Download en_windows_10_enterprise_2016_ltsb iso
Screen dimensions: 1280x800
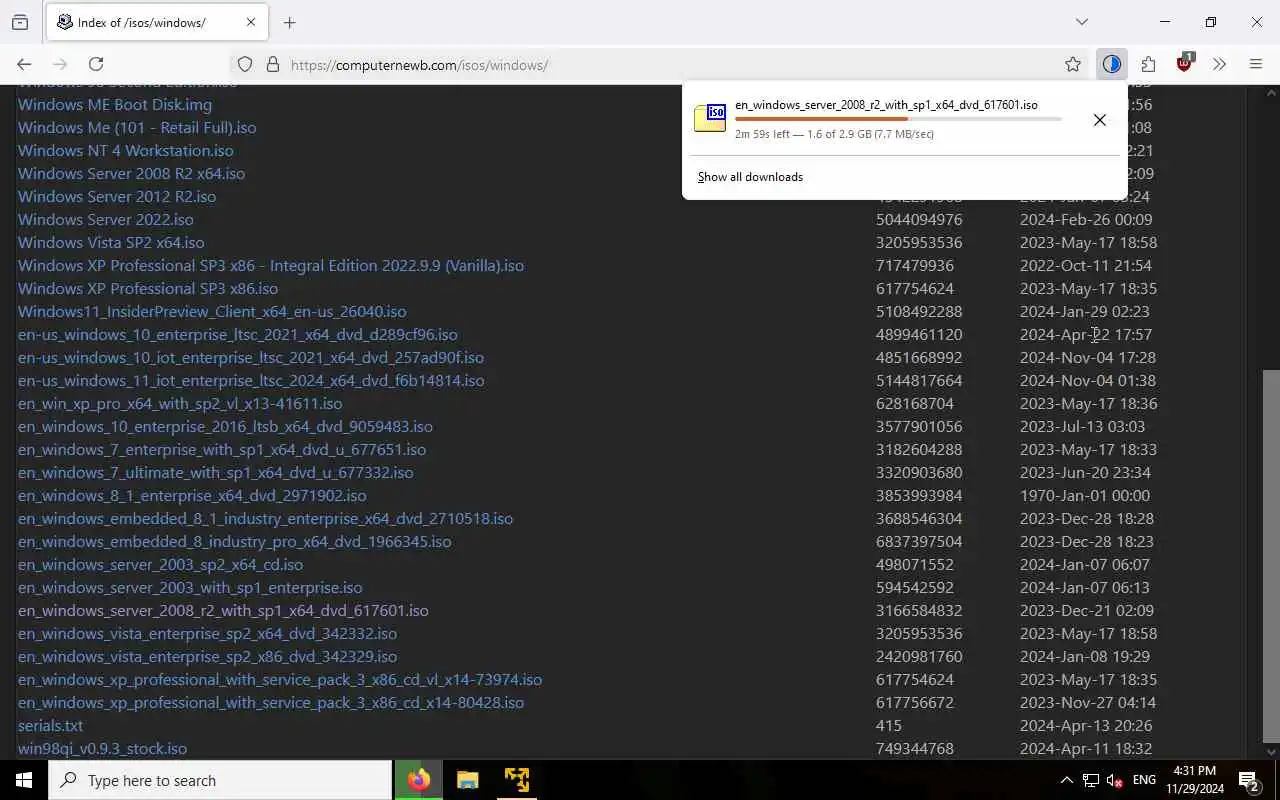[x=225, y=426]
